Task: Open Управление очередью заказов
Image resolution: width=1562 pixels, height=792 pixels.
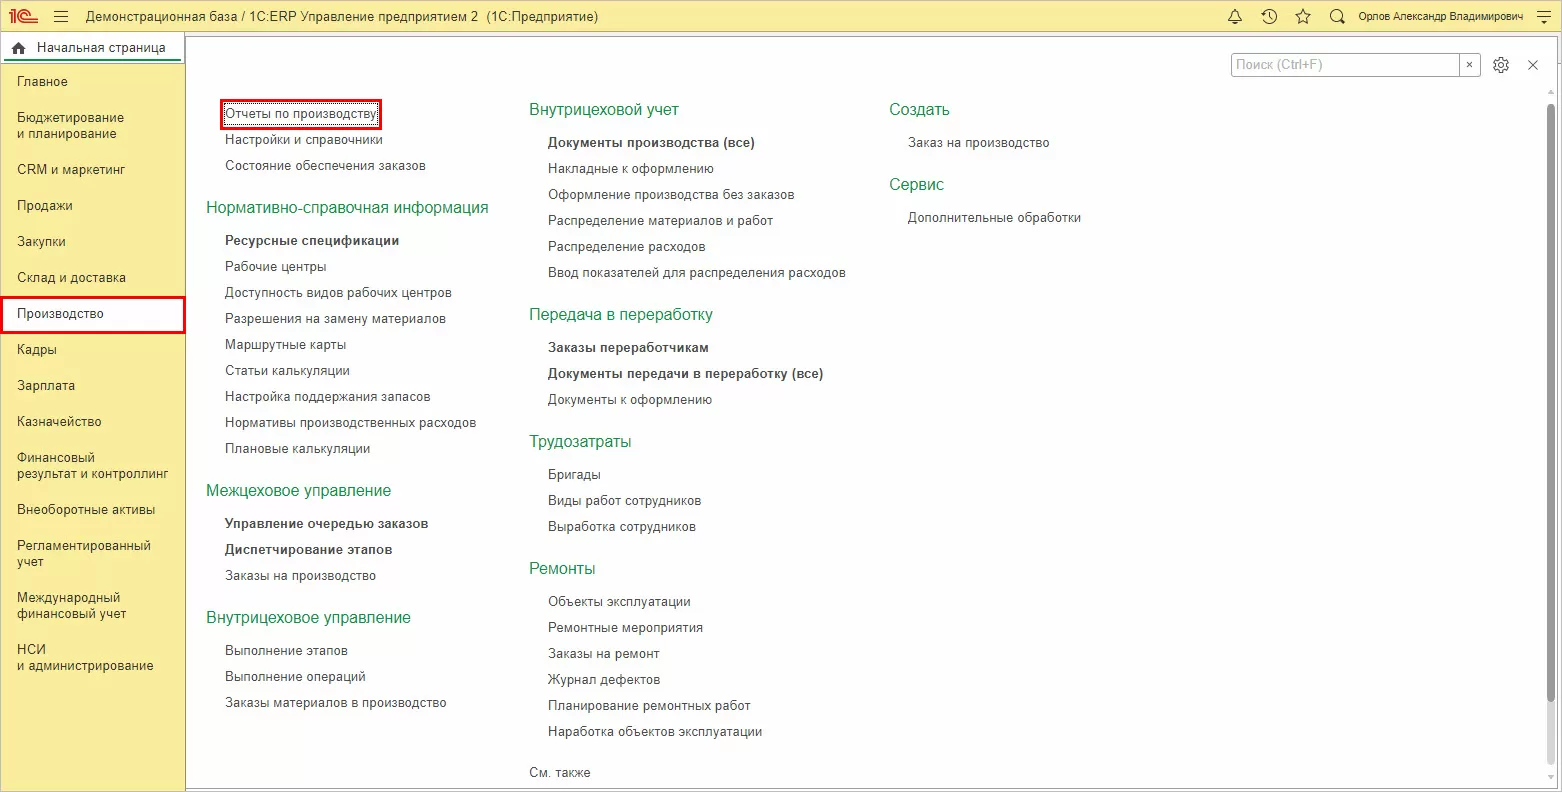Action: pos(326,524)
